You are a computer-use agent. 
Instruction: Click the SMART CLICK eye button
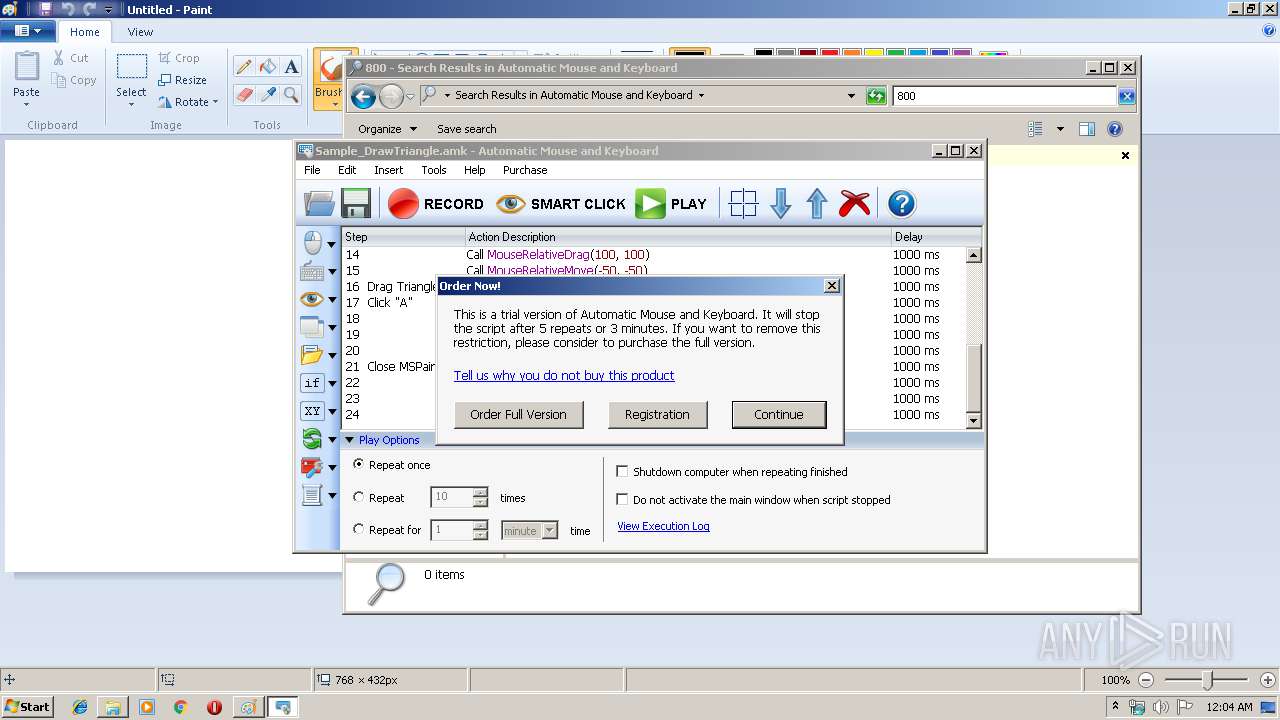pos(561,204)
